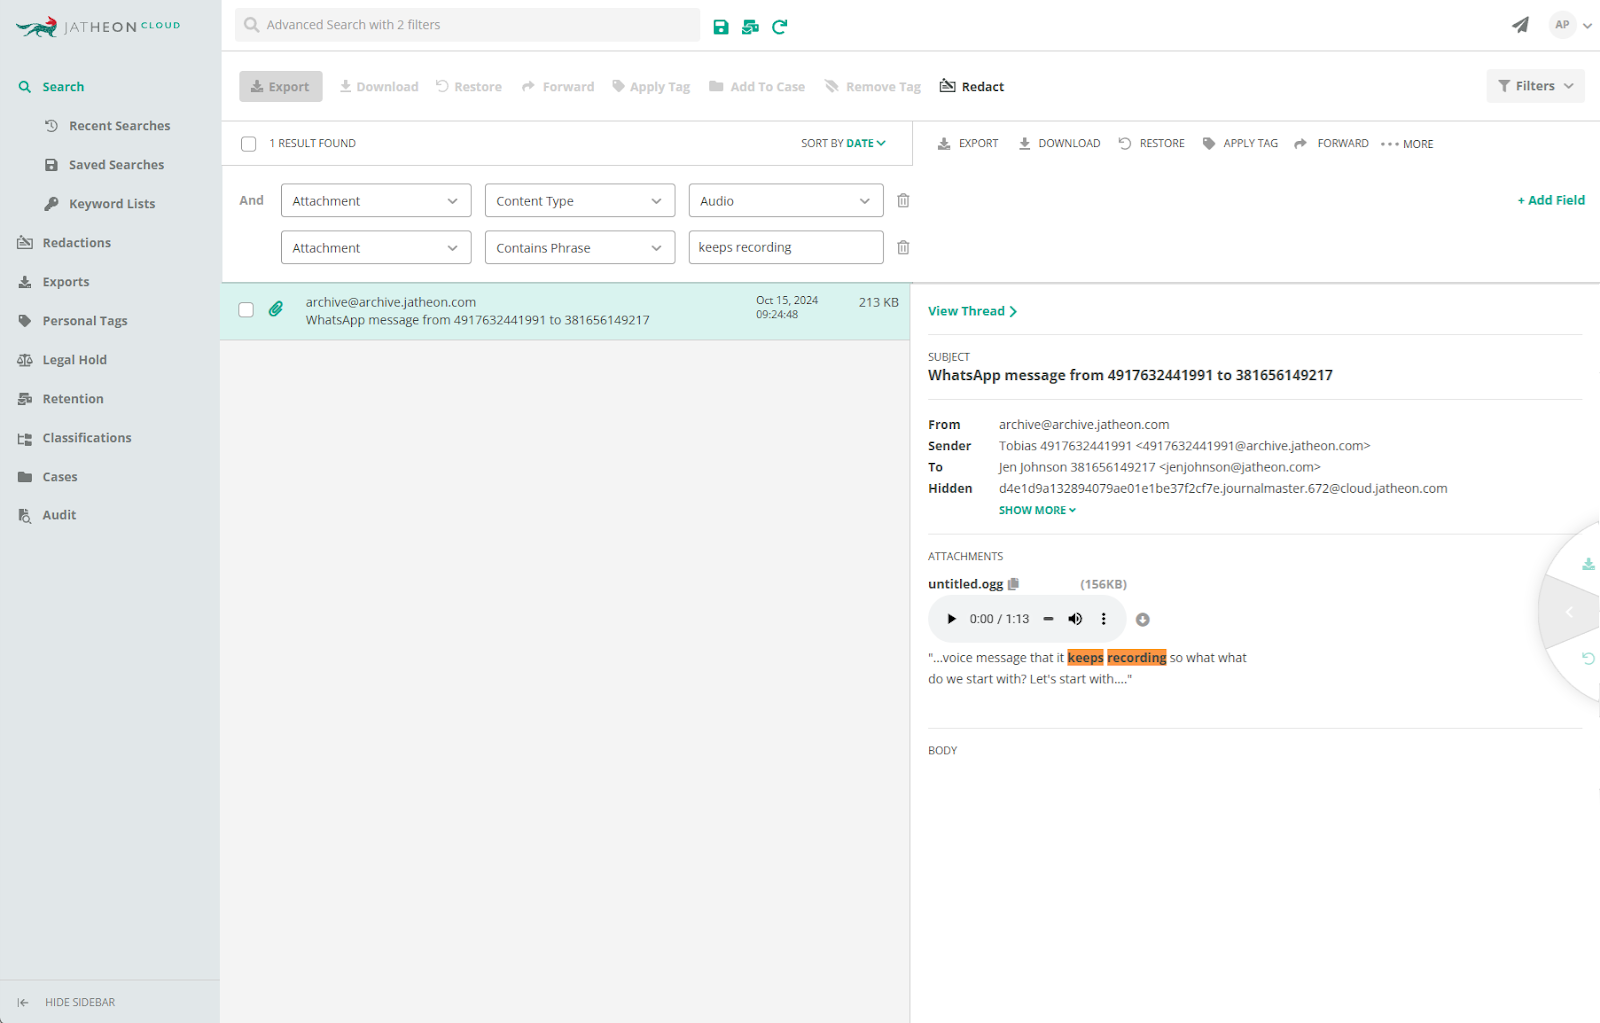Click the plus icon beside audio player

[x=1143, y=620]
